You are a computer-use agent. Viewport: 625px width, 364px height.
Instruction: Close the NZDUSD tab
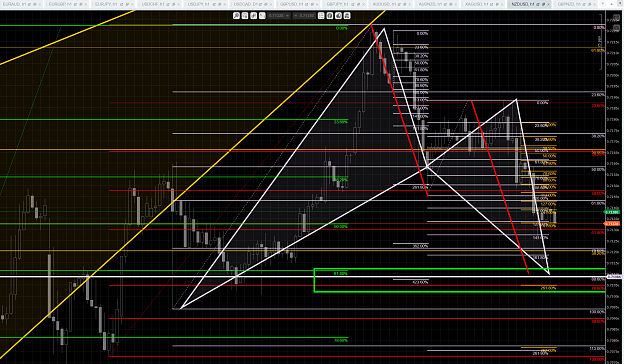[x=548, y=4]
